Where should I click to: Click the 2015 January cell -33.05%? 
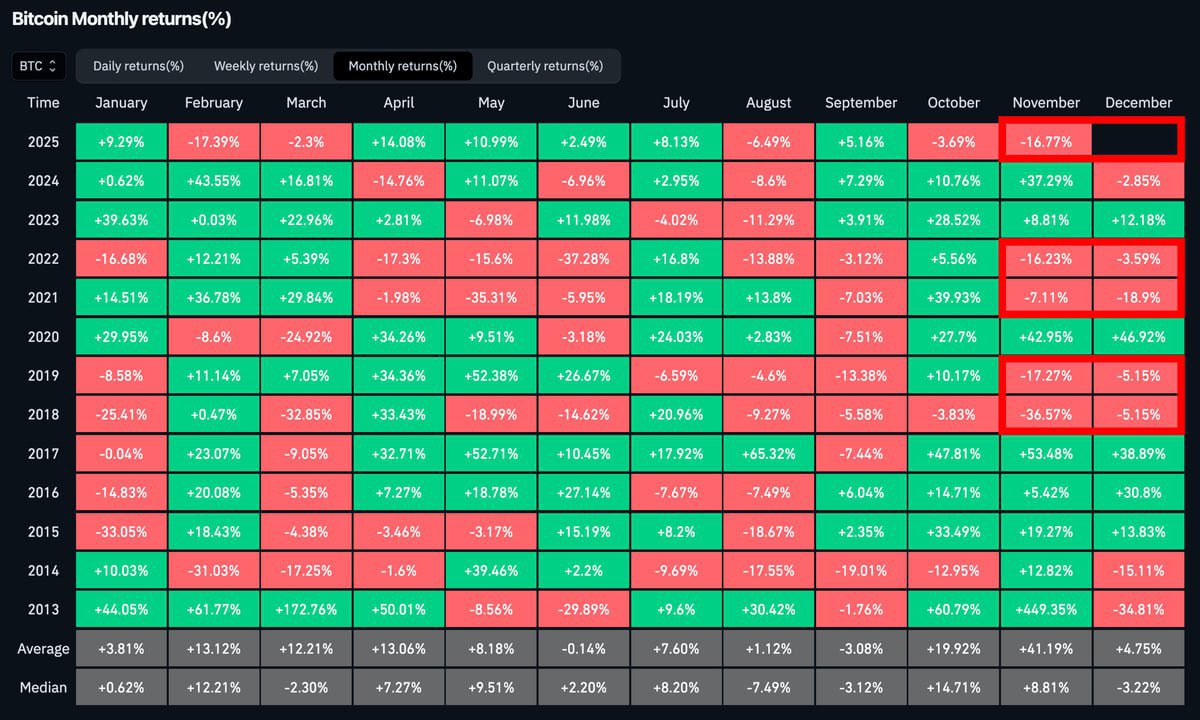point(121,532)
